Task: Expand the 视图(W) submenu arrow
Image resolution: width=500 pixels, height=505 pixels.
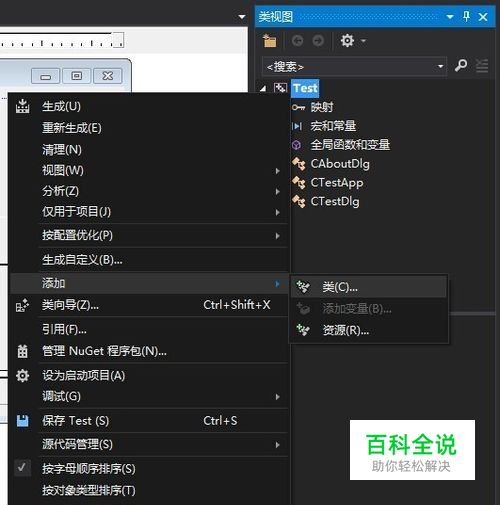Action: coord(277,171)
